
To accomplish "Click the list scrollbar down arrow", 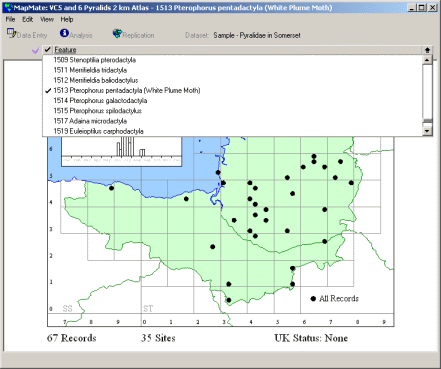I will tap(427, 131).
